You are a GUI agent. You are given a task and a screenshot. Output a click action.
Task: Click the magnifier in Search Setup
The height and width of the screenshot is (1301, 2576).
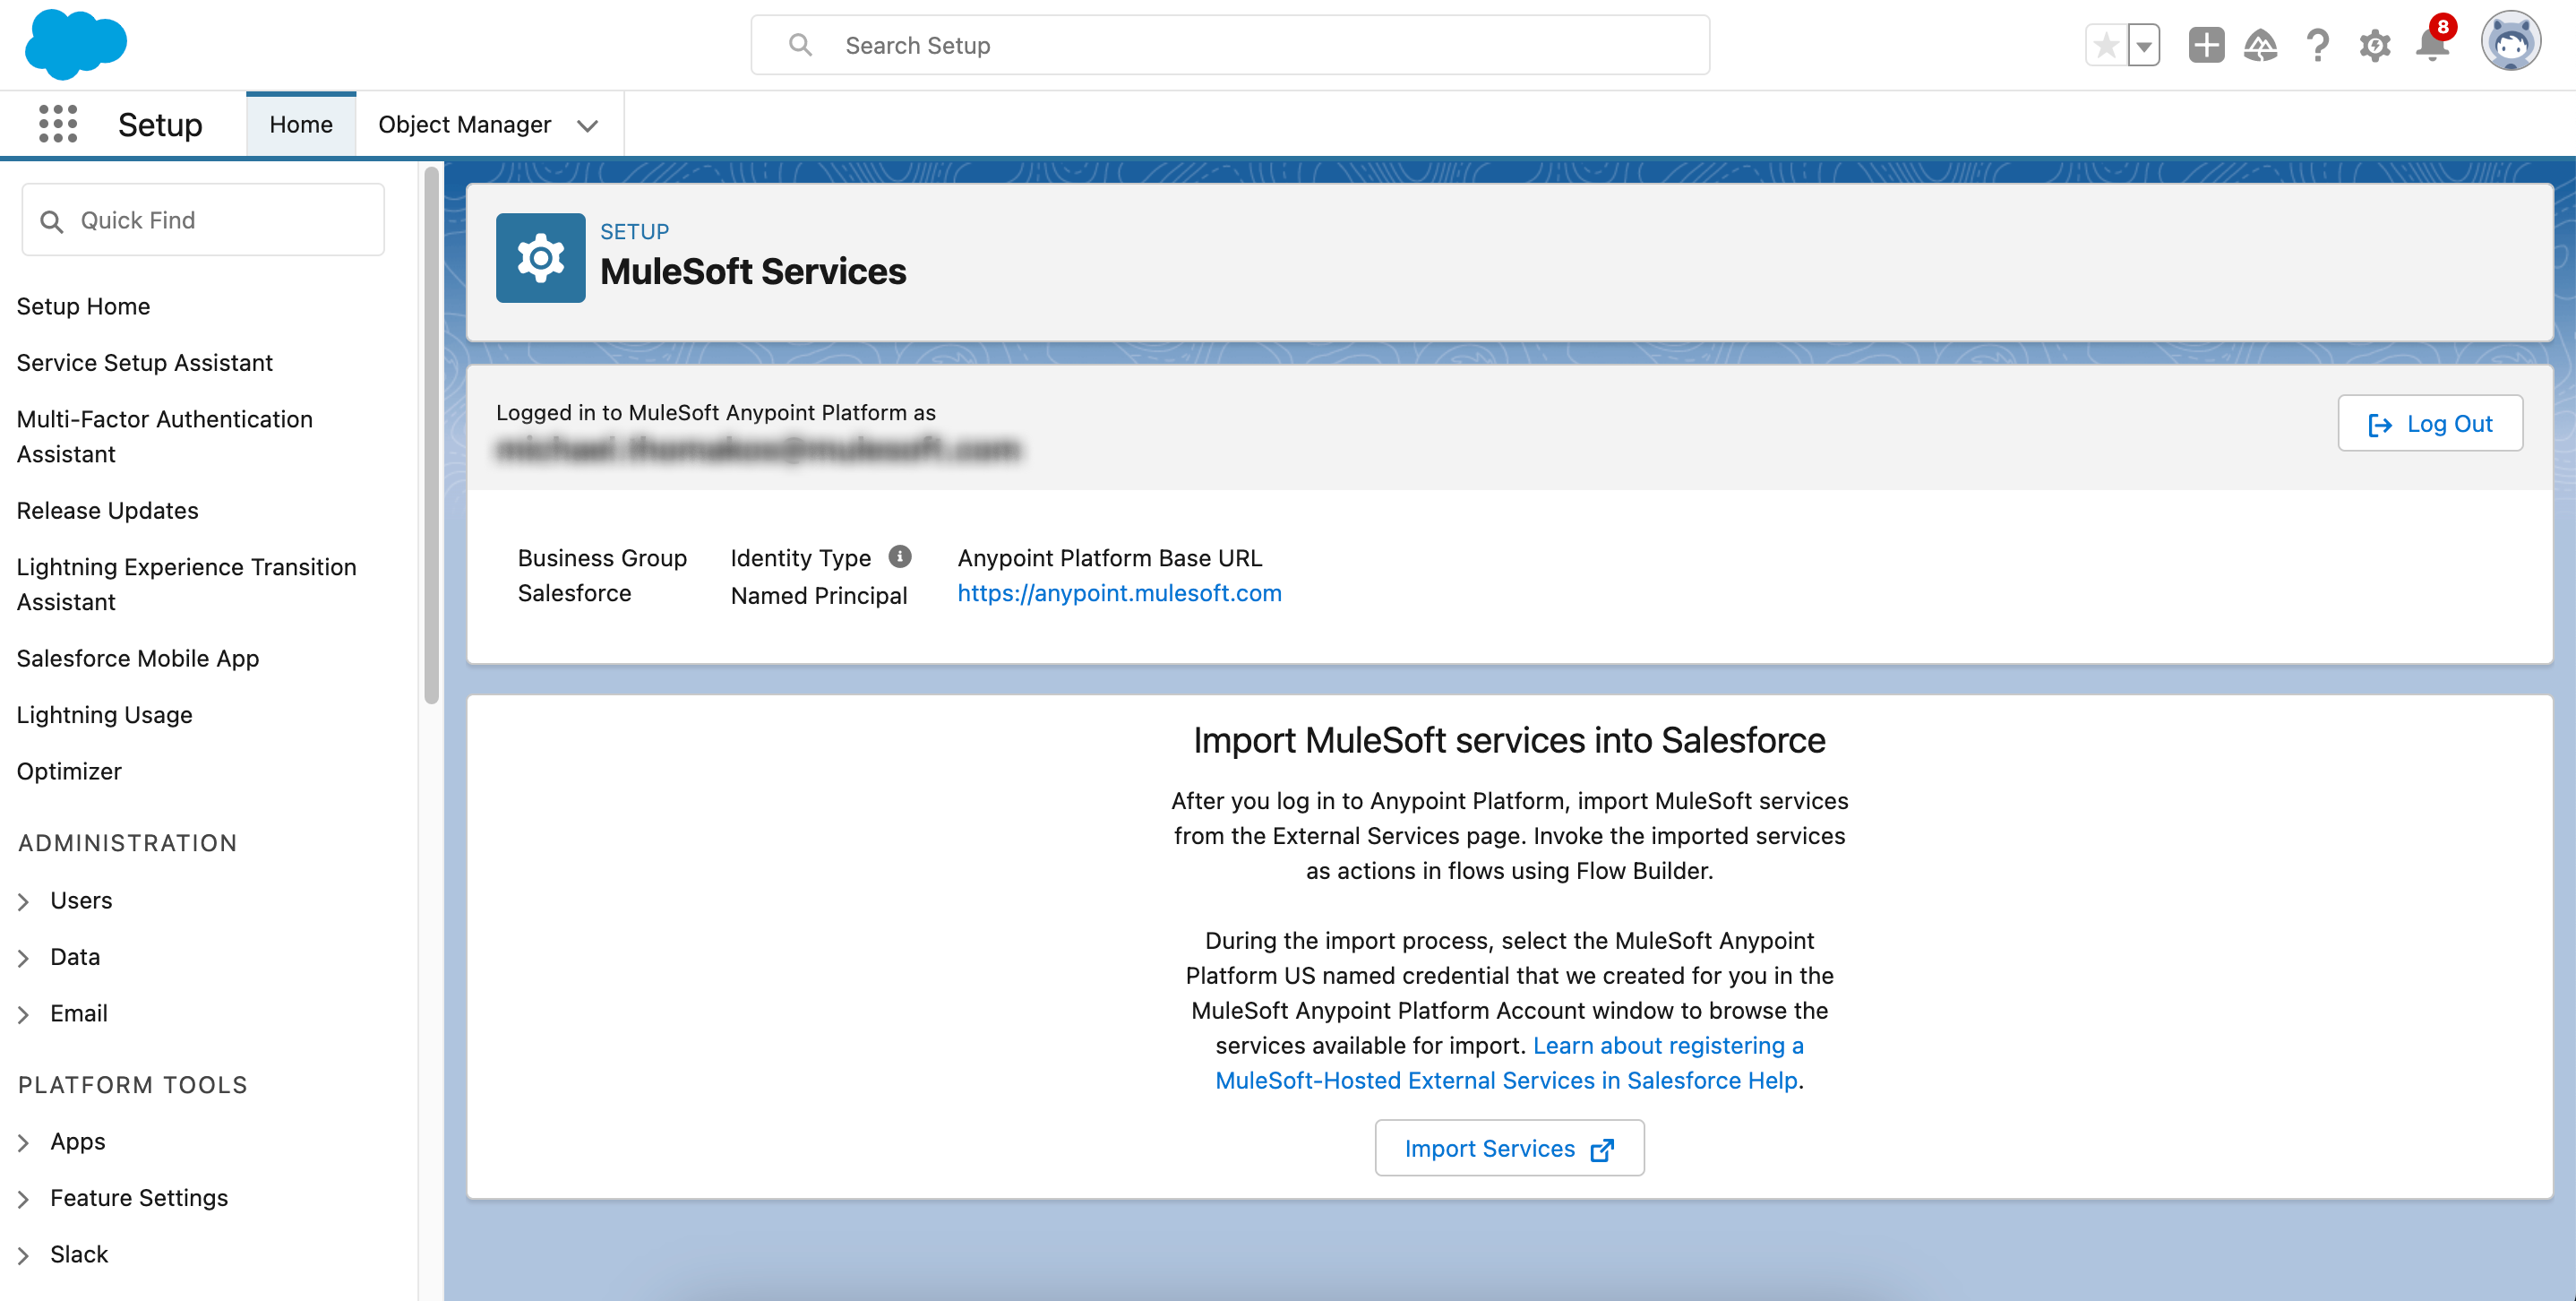(x=799, y=44)
